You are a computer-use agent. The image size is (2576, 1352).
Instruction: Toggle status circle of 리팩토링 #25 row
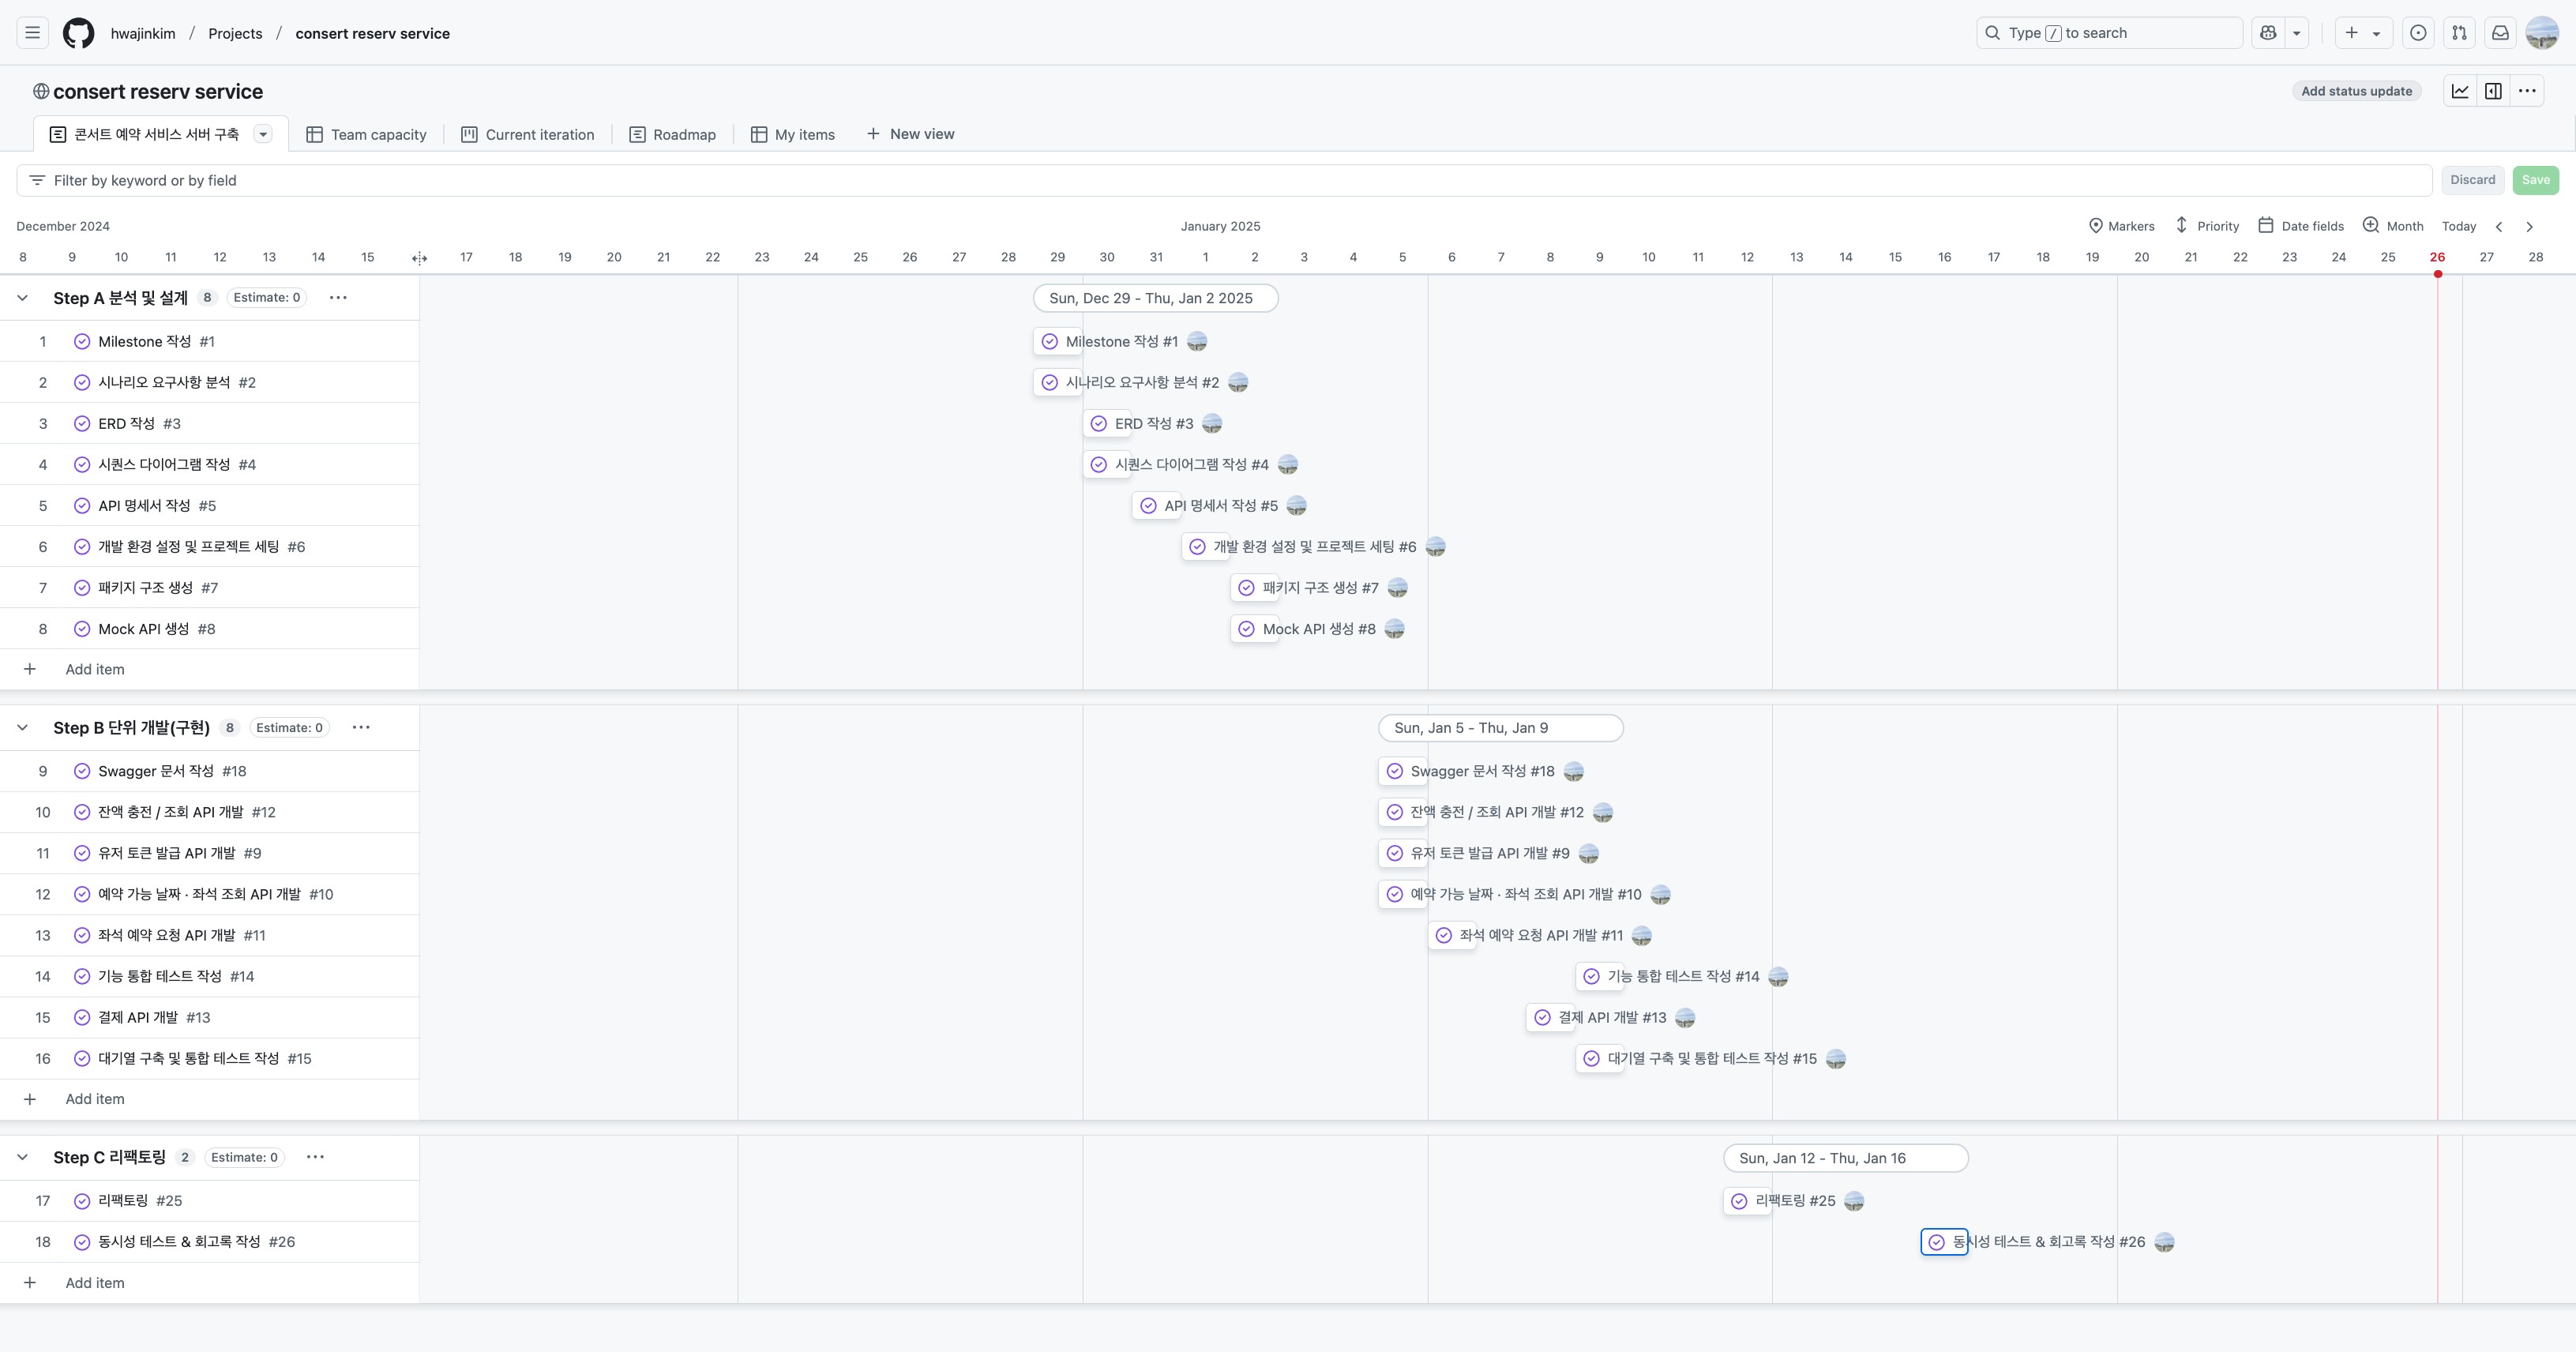tap(82, 1201)
